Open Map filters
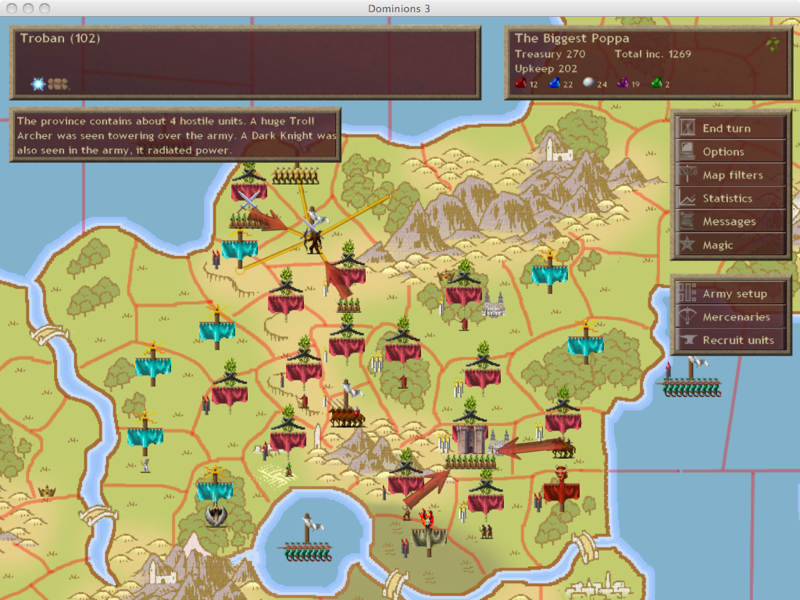The height and width of the screenshot is (600, 800). 730,174
